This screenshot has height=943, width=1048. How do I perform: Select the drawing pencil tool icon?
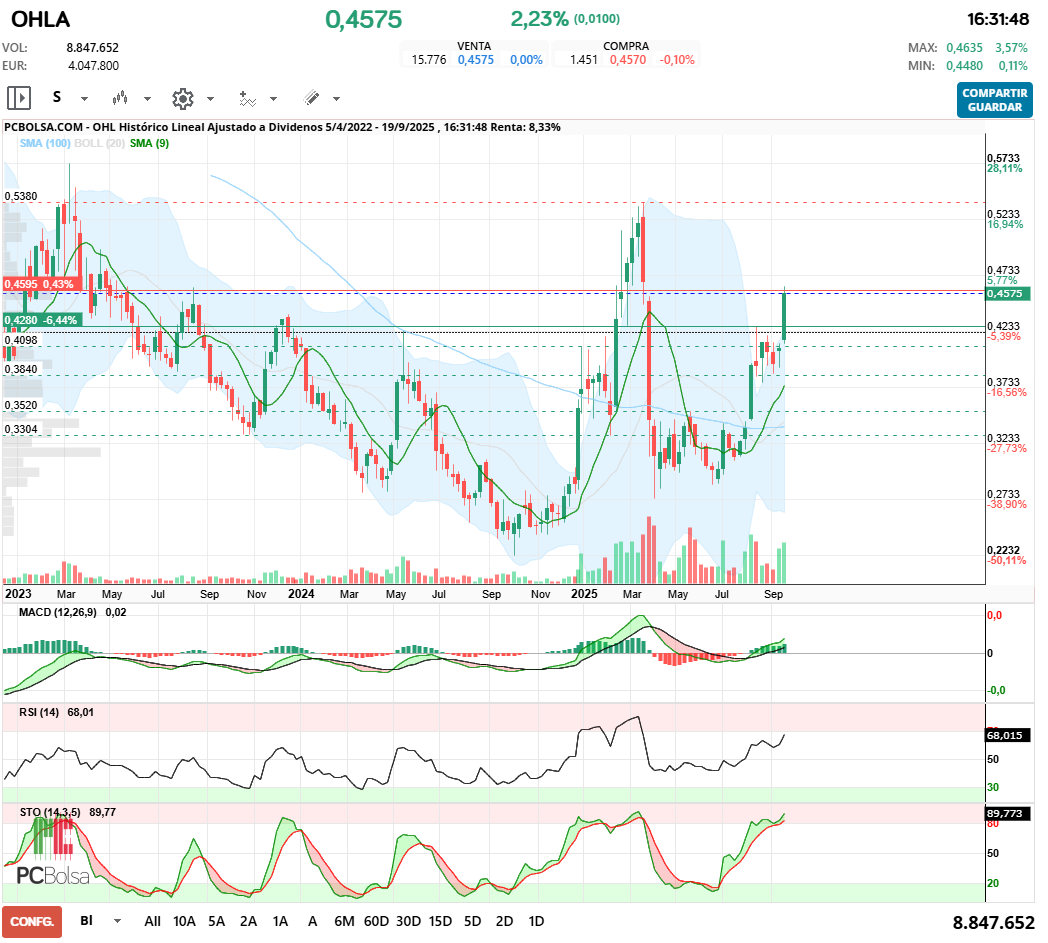pos(311,98)
